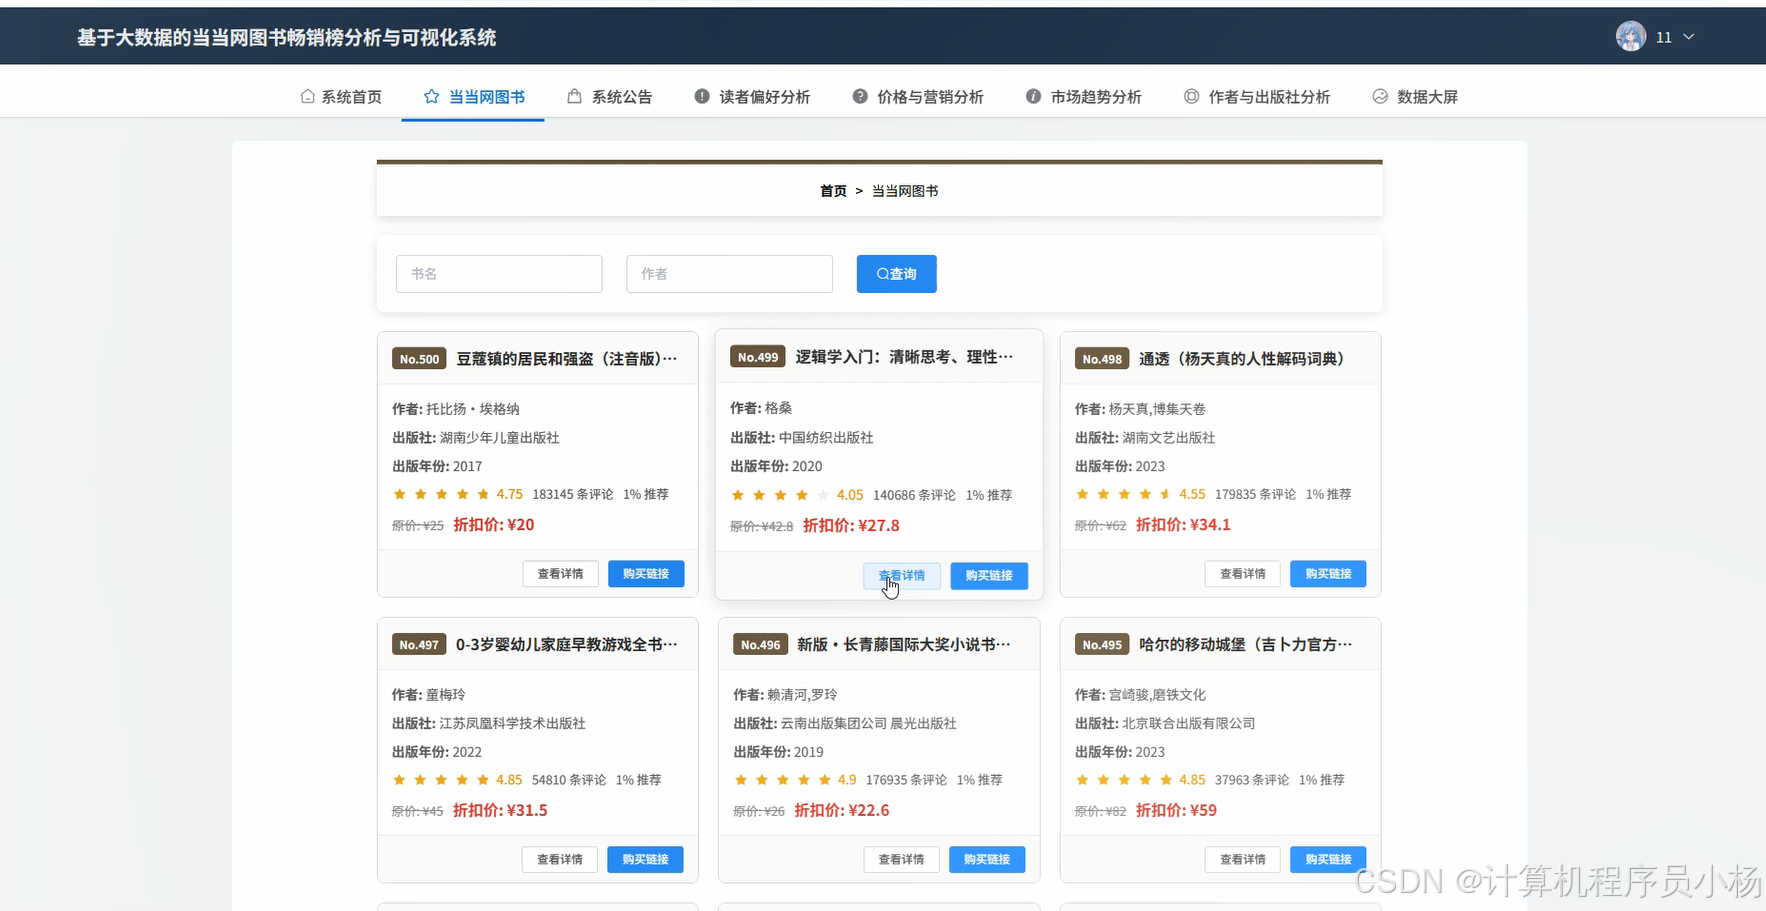Click 首页 in the breadcrumb
This screenshot has height=911, width=1766.
coord(833,191)
